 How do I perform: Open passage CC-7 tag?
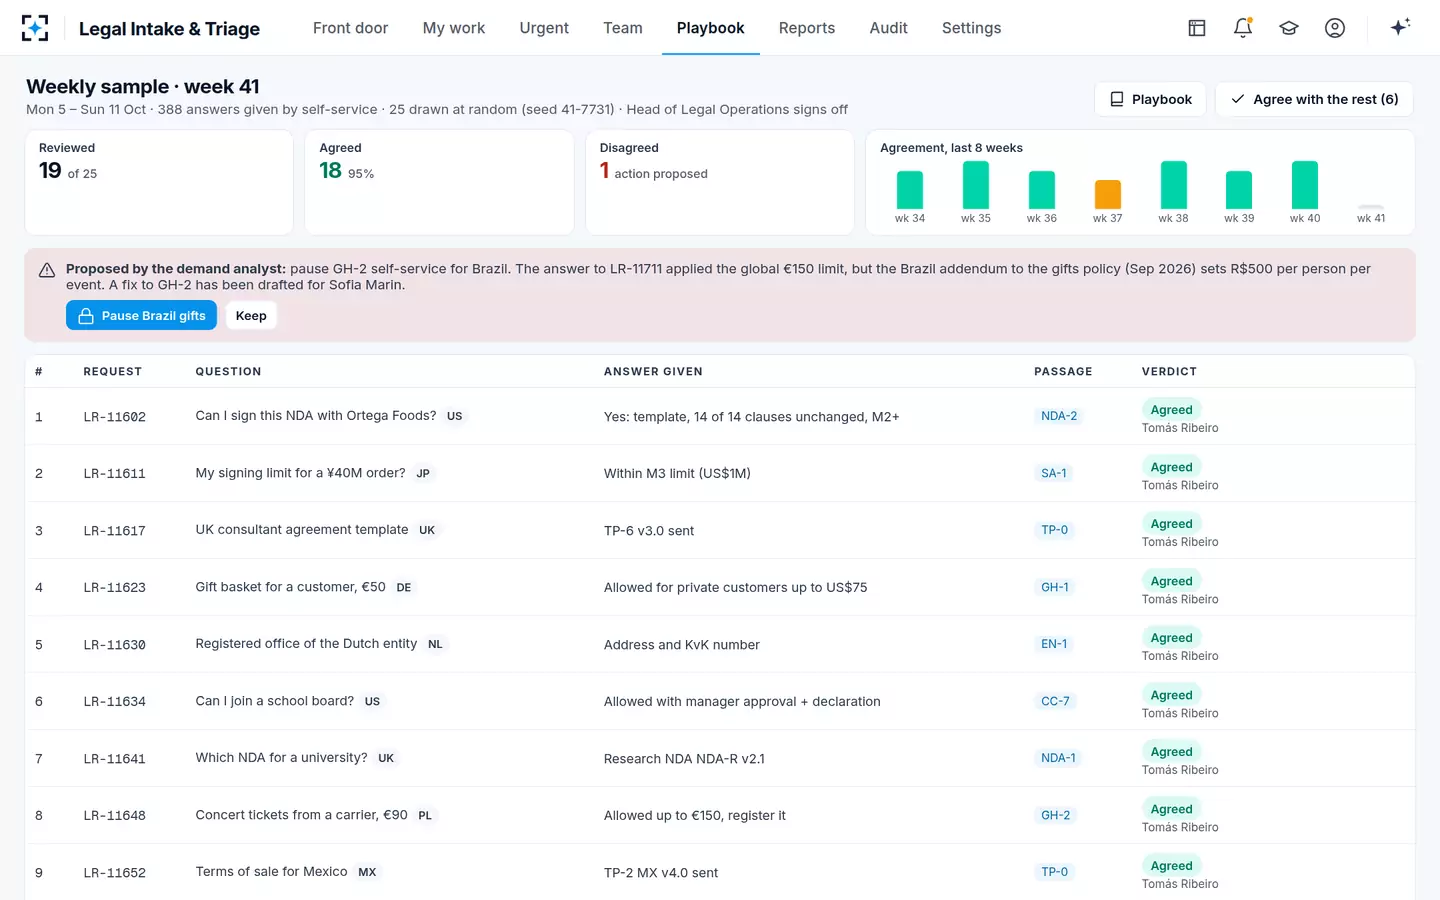(1055, 701)
